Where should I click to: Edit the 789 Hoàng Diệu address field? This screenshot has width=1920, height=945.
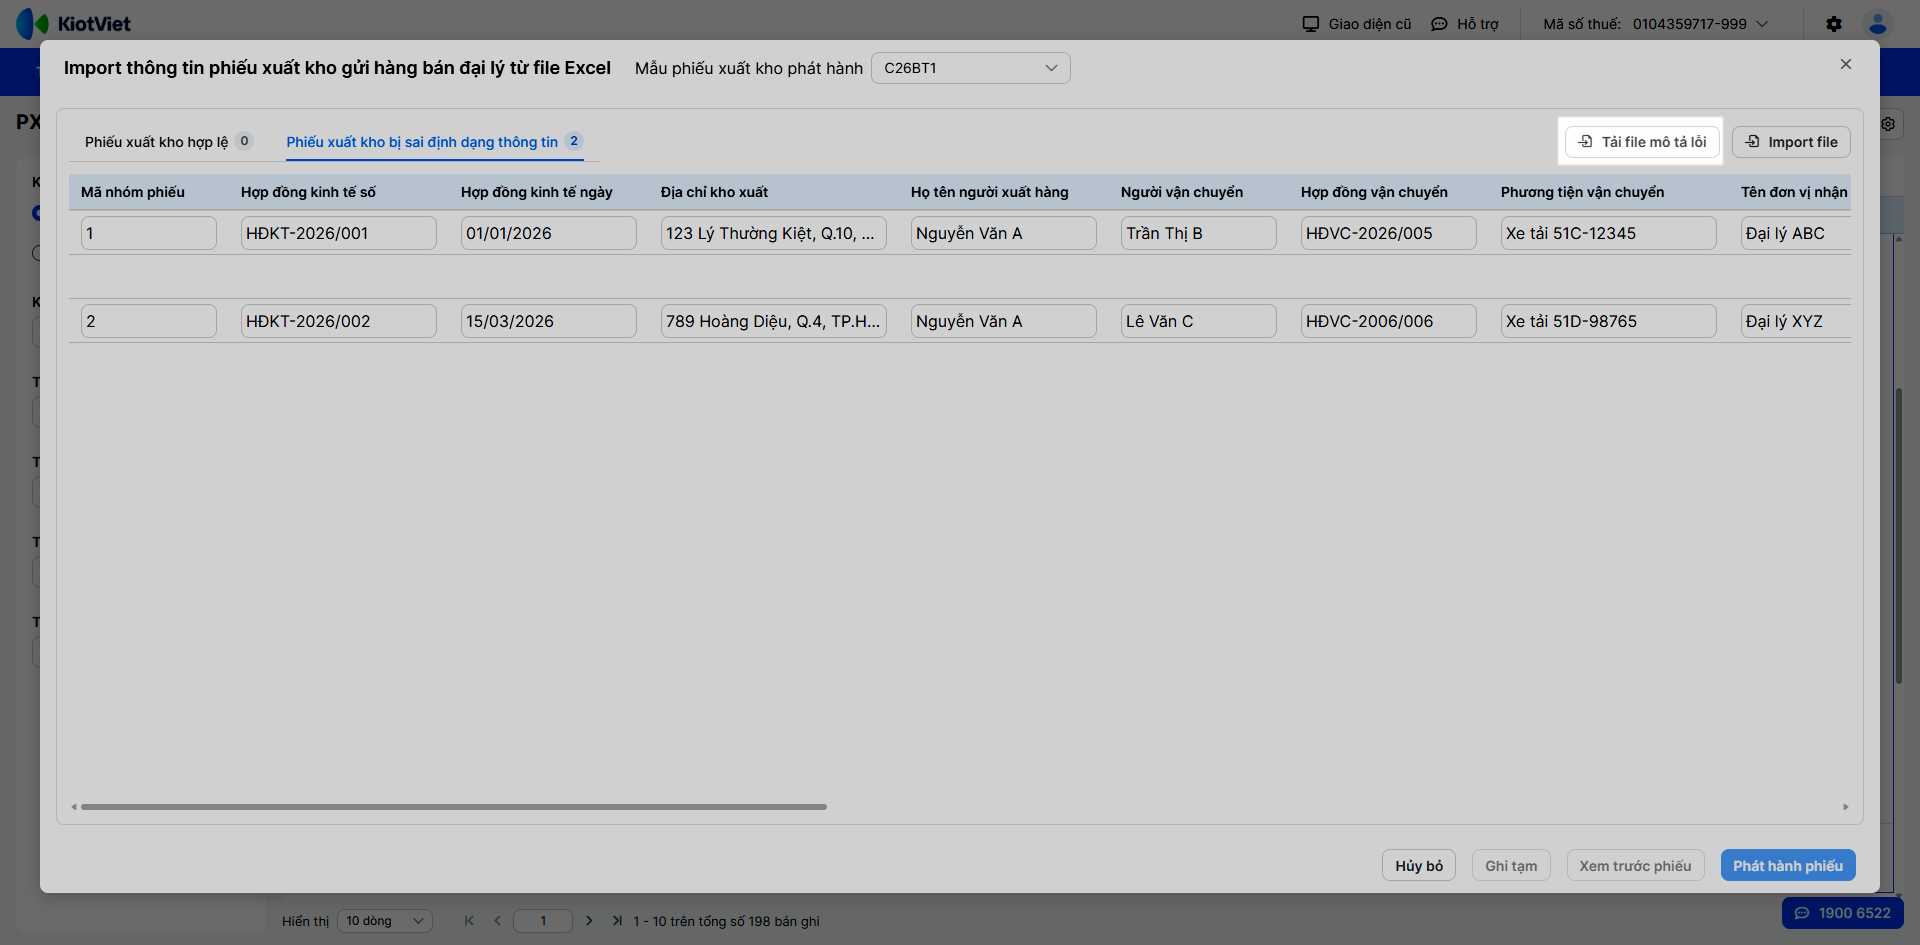pyautogui.click(x=774, y=321)
